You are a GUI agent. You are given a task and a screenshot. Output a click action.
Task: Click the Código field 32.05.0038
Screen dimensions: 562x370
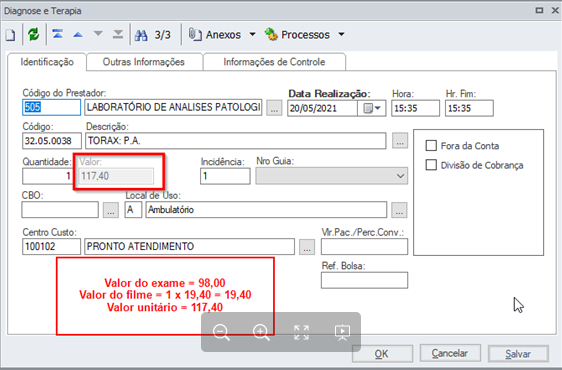click(52, 141)
